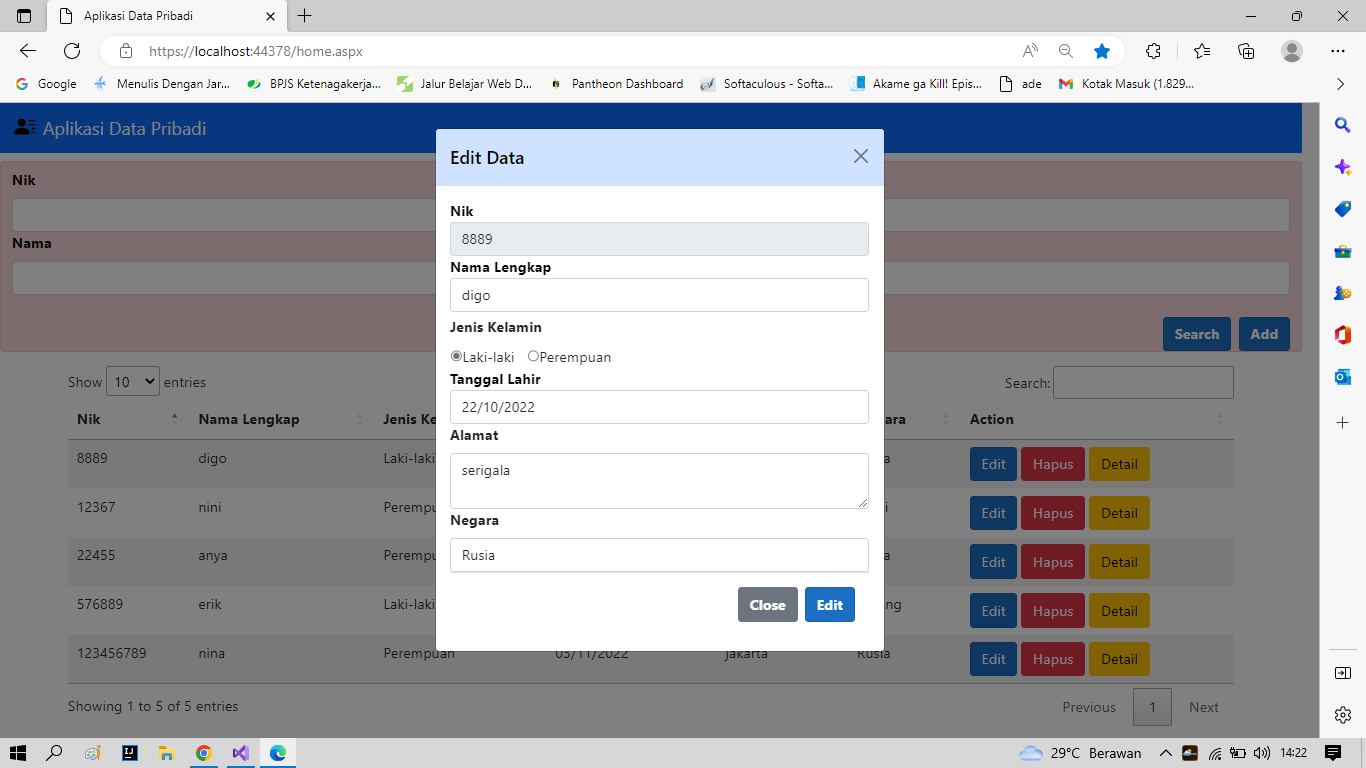Select the Perempuan radio button
The height and width of the screenshot is (768, 1366).
[x=533, y=356]
